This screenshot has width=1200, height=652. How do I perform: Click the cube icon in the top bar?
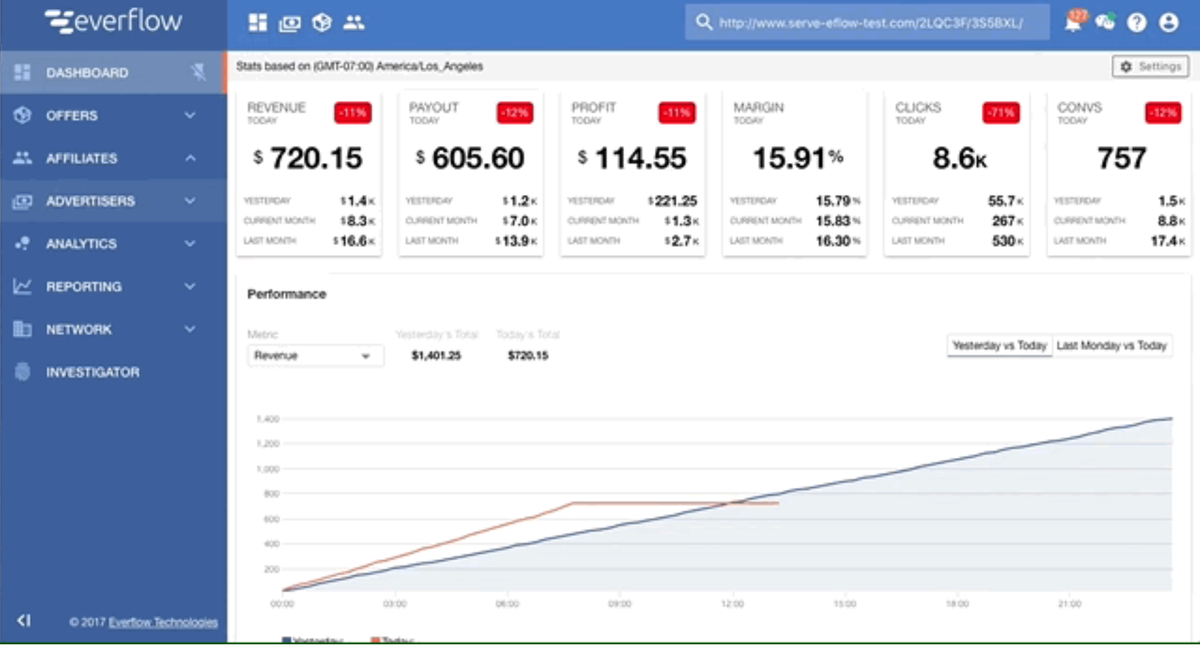(321, 22)
